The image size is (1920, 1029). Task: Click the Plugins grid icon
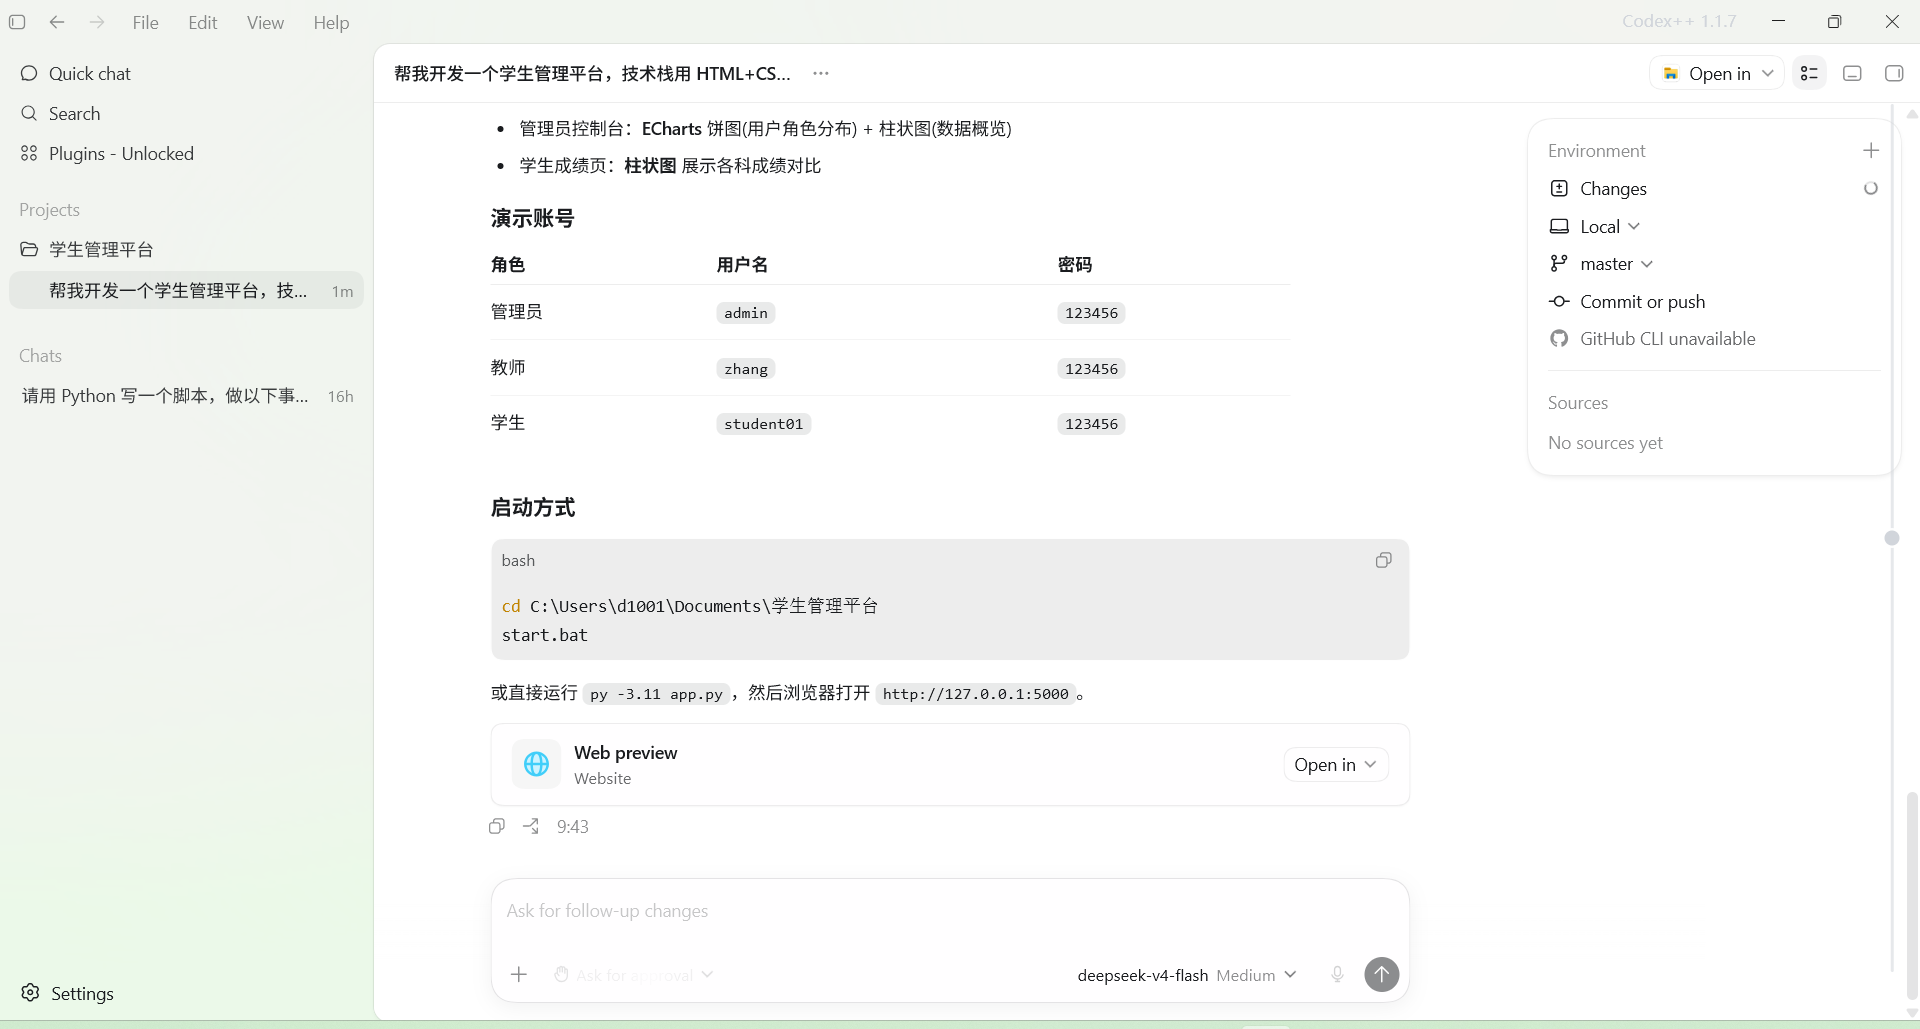tap(29, 153)
